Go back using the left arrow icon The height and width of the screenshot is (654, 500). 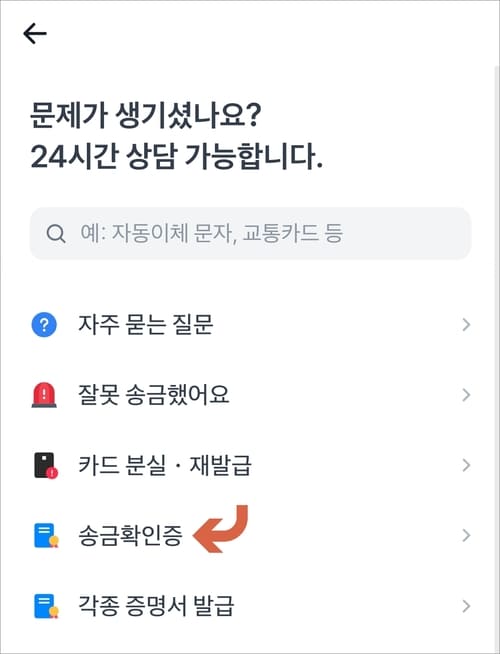(35, 34)
